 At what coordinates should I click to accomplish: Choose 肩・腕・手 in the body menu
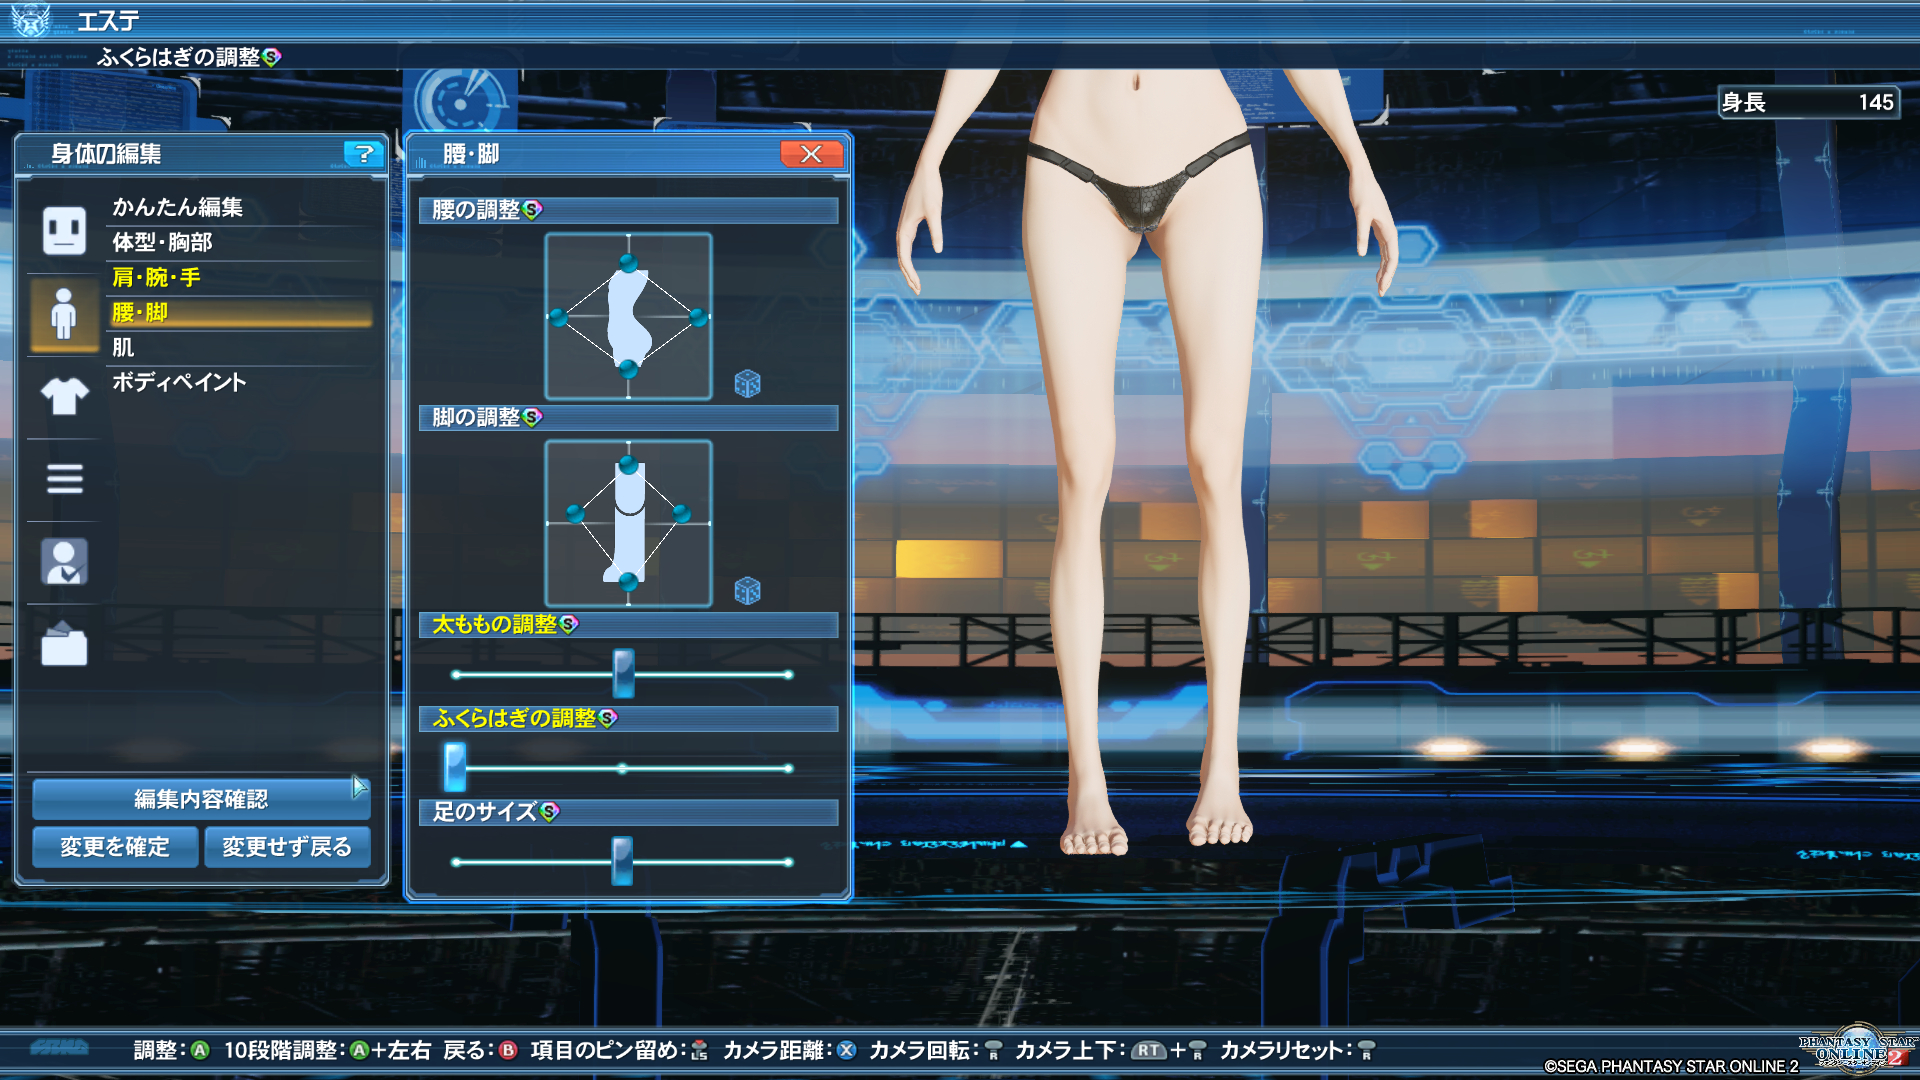(x=156, y=277)
